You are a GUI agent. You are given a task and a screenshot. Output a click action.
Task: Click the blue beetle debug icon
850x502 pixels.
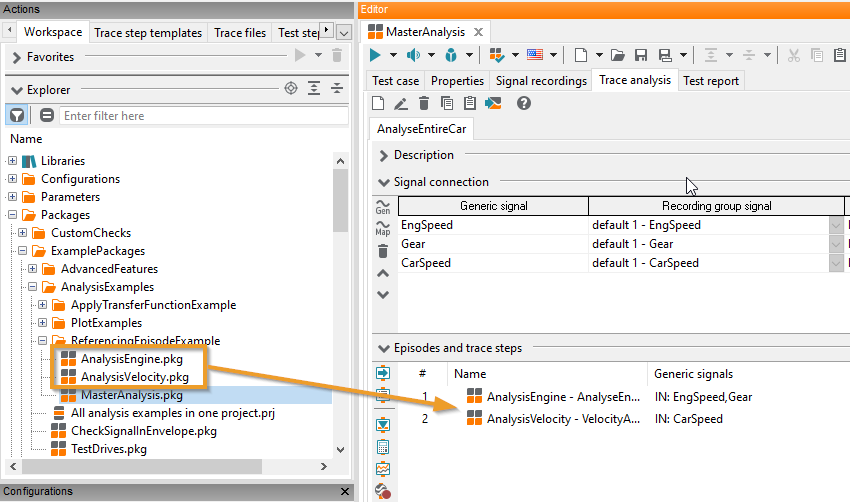tap(451, 55)
